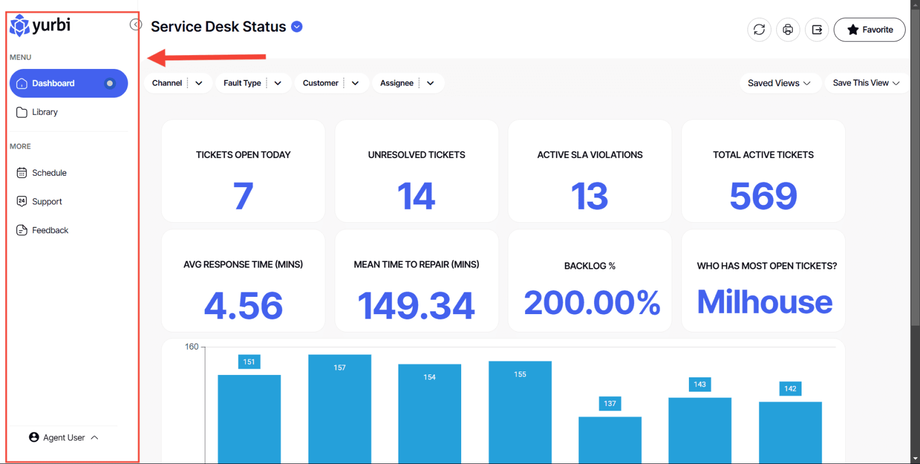Screen dimensions: 920x464
Task: Click the bar labeled 151
Action: [249, 419]
